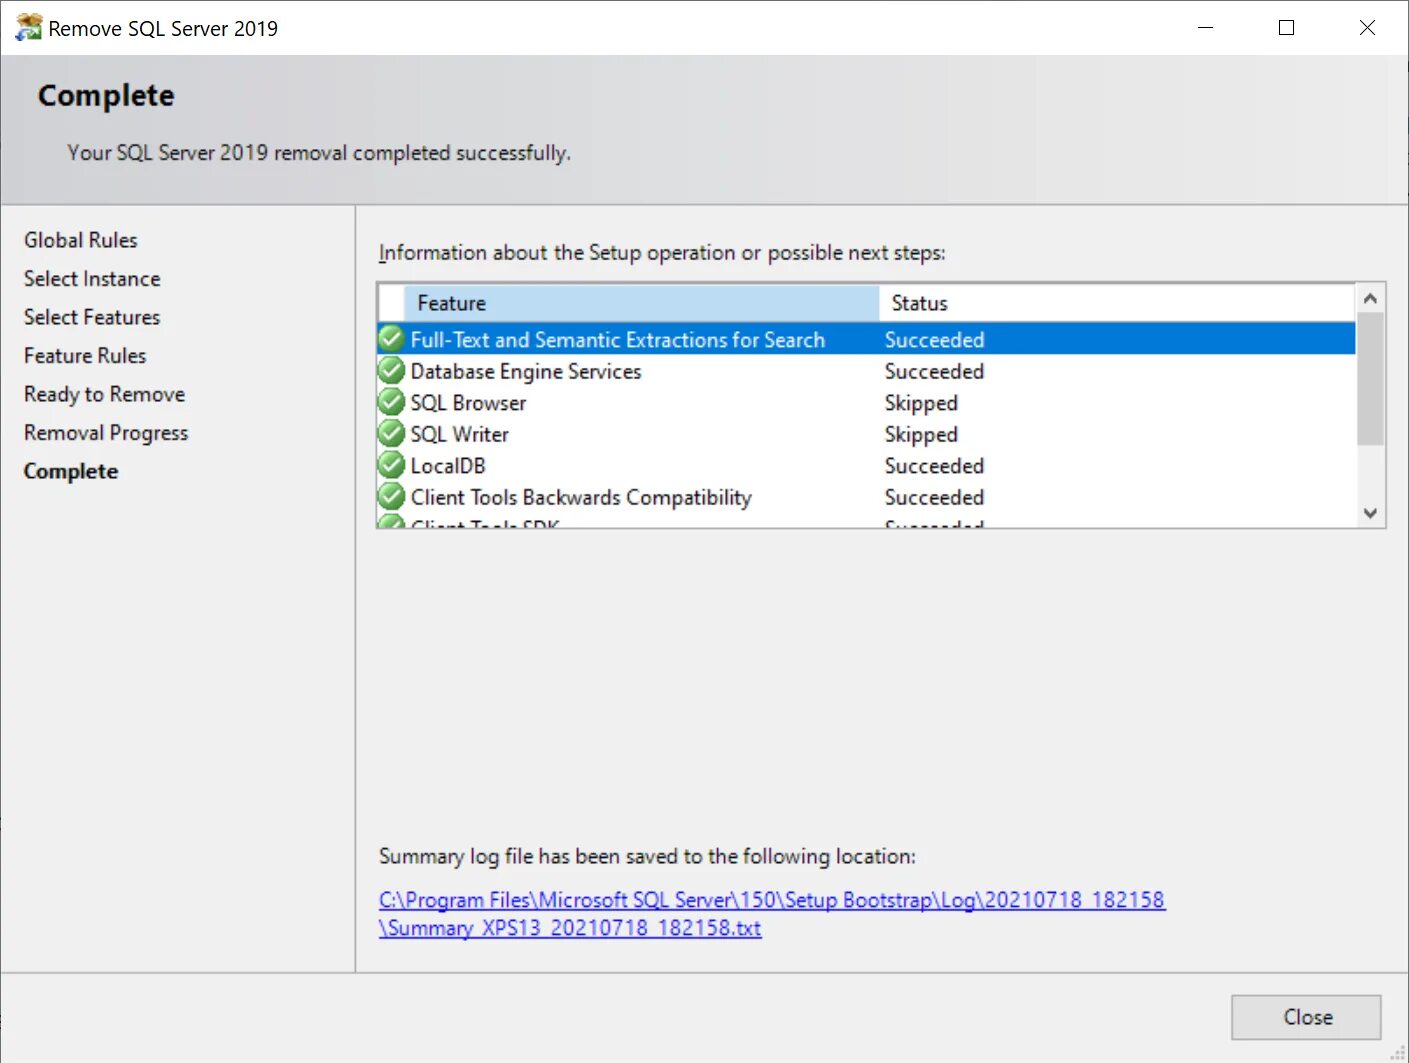Select the SQL Writer row
Image resolution: width=1409 pixels, height=1063 pixels.
pos(866,434)
